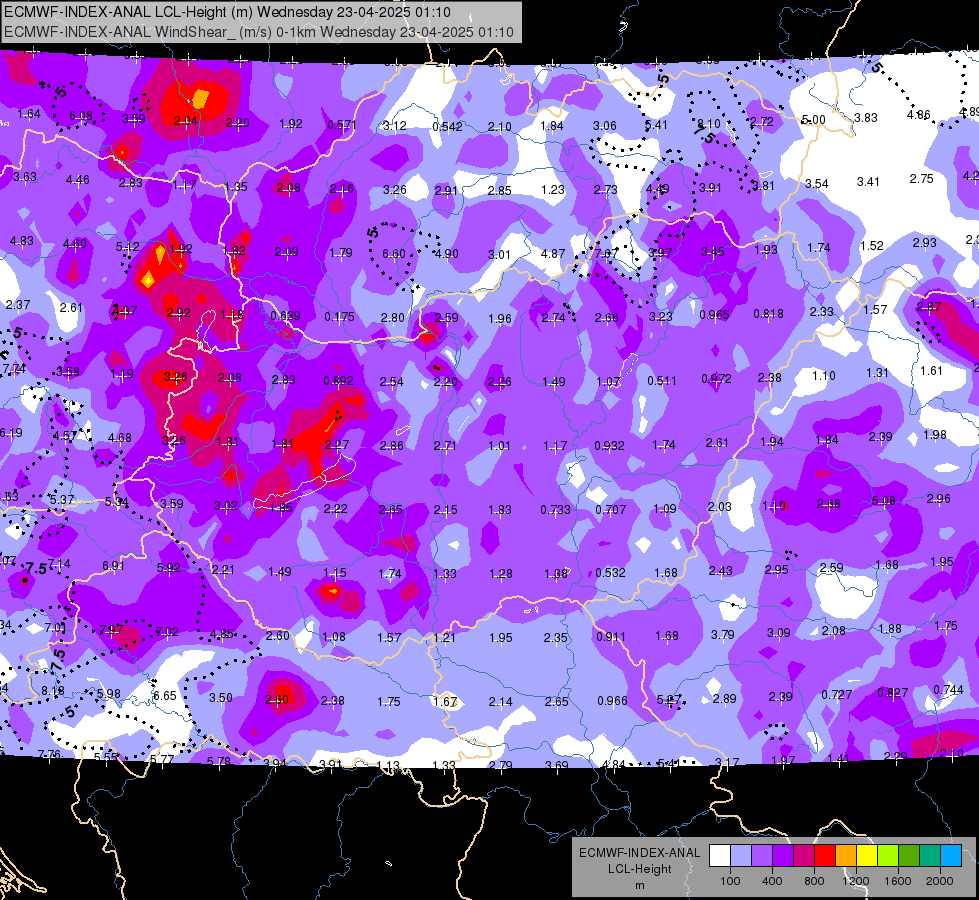
Task: Click the wind shear value '3.54'
Action: (817, 184)
